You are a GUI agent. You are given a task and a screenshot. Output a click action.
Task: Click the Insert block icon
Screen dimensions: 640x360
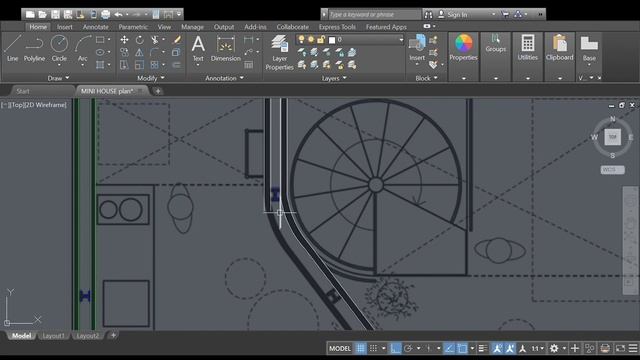coord(417,44)
